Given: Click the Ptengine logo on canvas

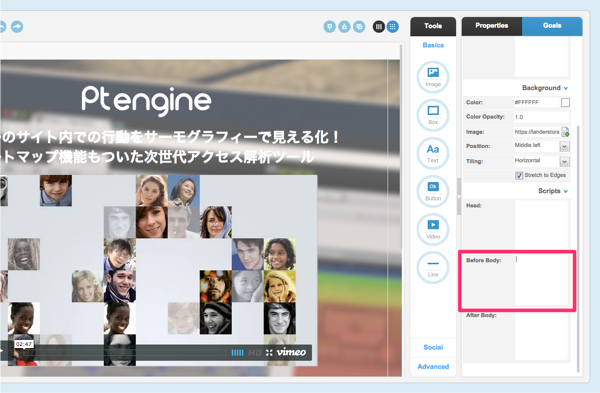Looking at the screenshot, I should (146, 100).
